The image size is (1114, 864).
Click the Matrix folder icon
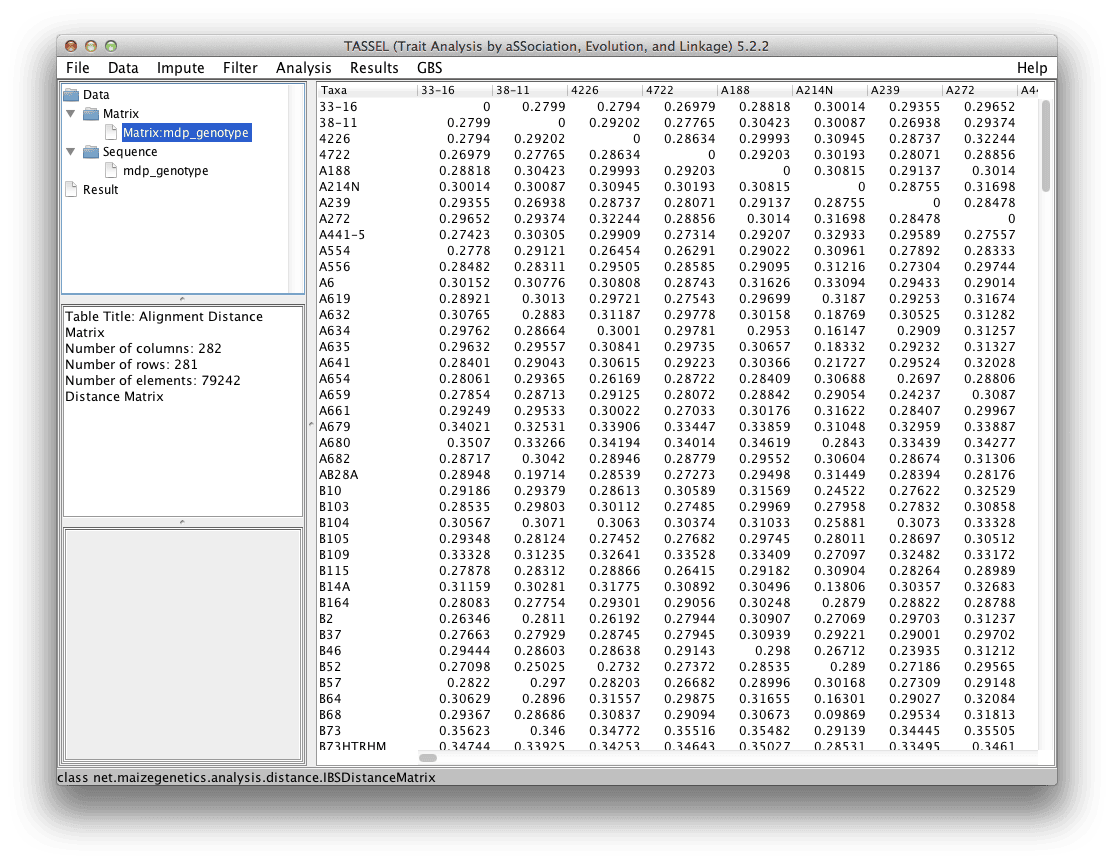pyautogui.click(x=91, y=114)
